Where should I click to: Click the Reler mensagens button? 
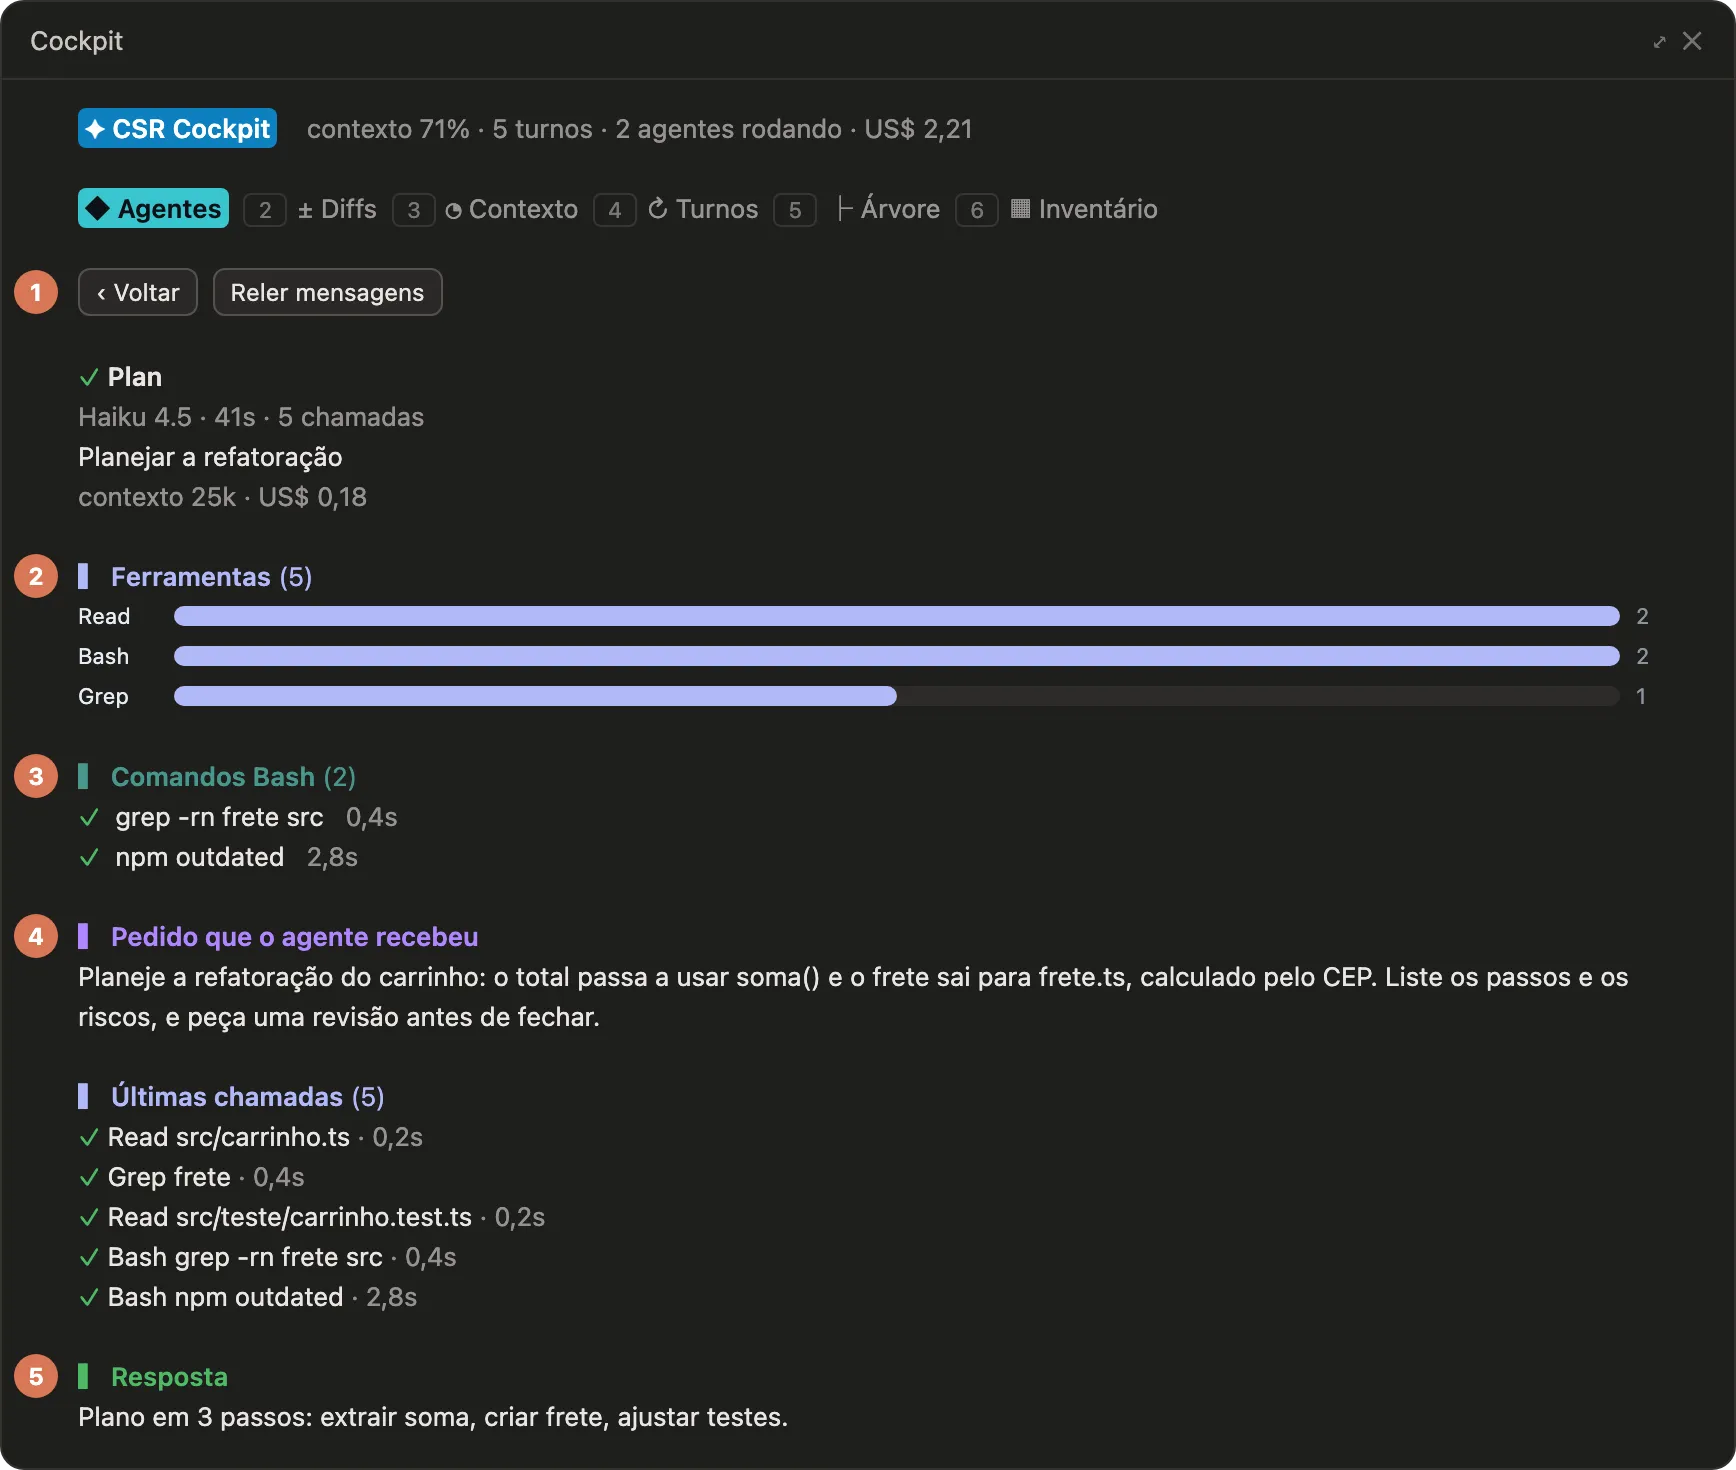tap(327, 292)
